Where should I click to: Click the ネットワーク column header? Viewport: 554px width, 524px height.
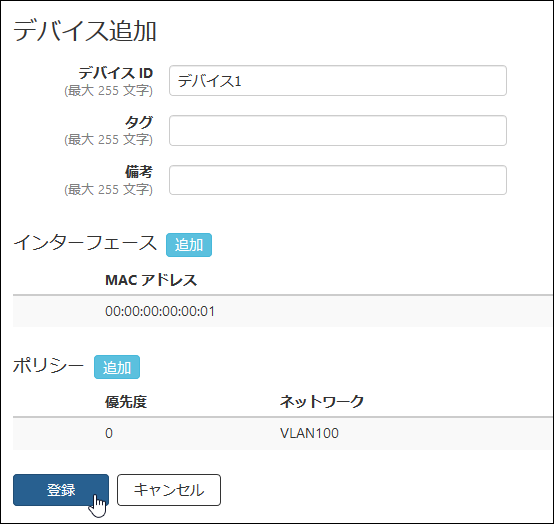click(x=322, y=402)
